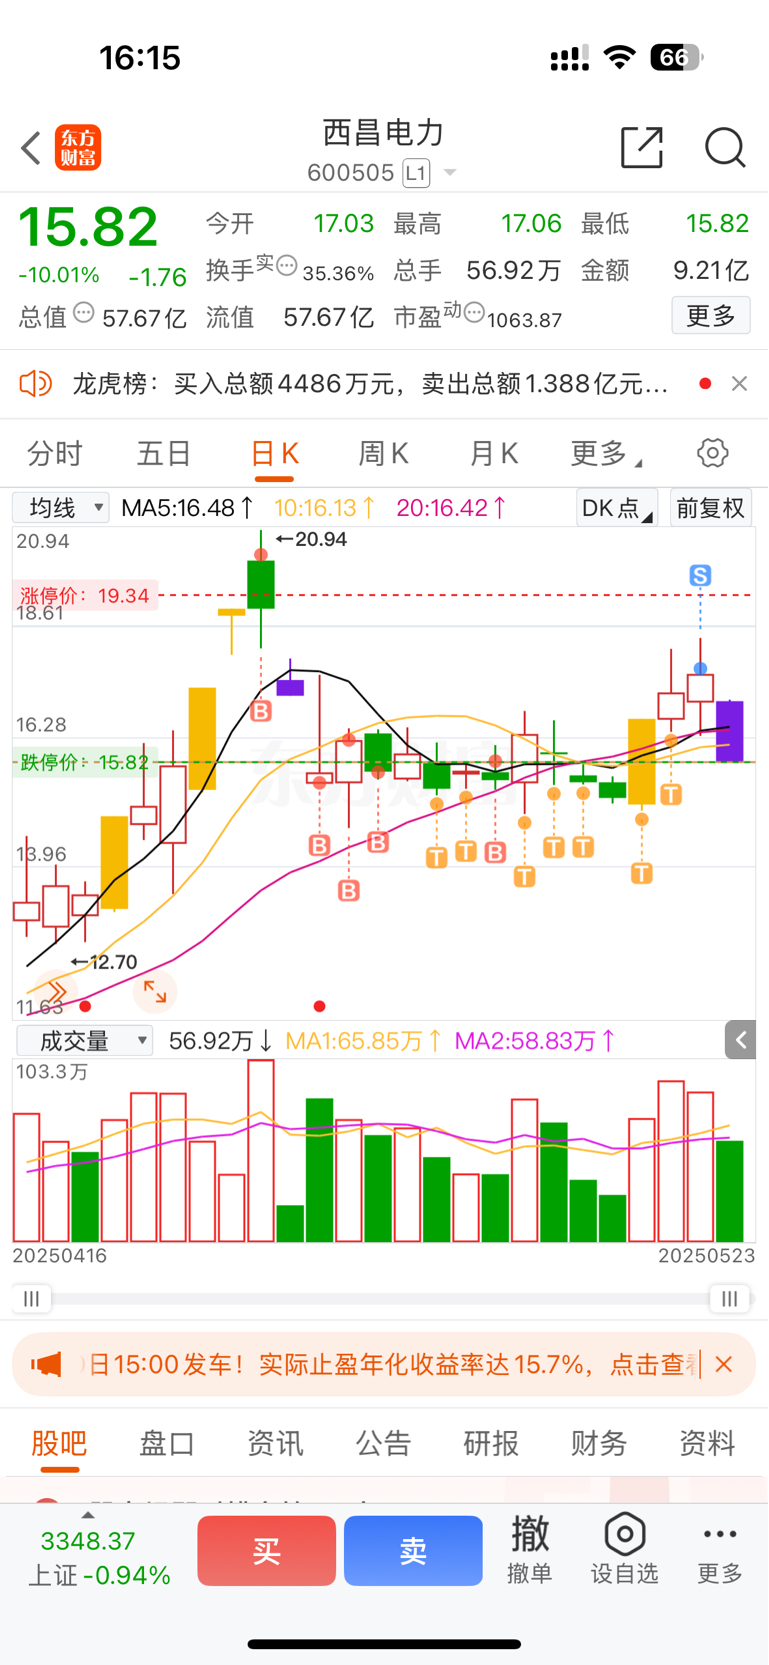
Task: Grab the left range slider handle
Action: pyautogui.click(x=32, y=1299)
